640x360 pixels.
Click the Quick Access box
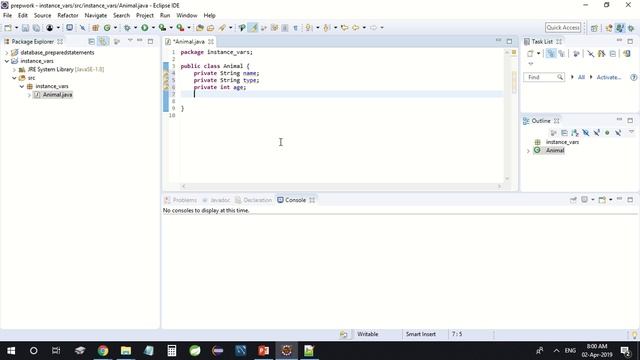click(x=563, y=28)
